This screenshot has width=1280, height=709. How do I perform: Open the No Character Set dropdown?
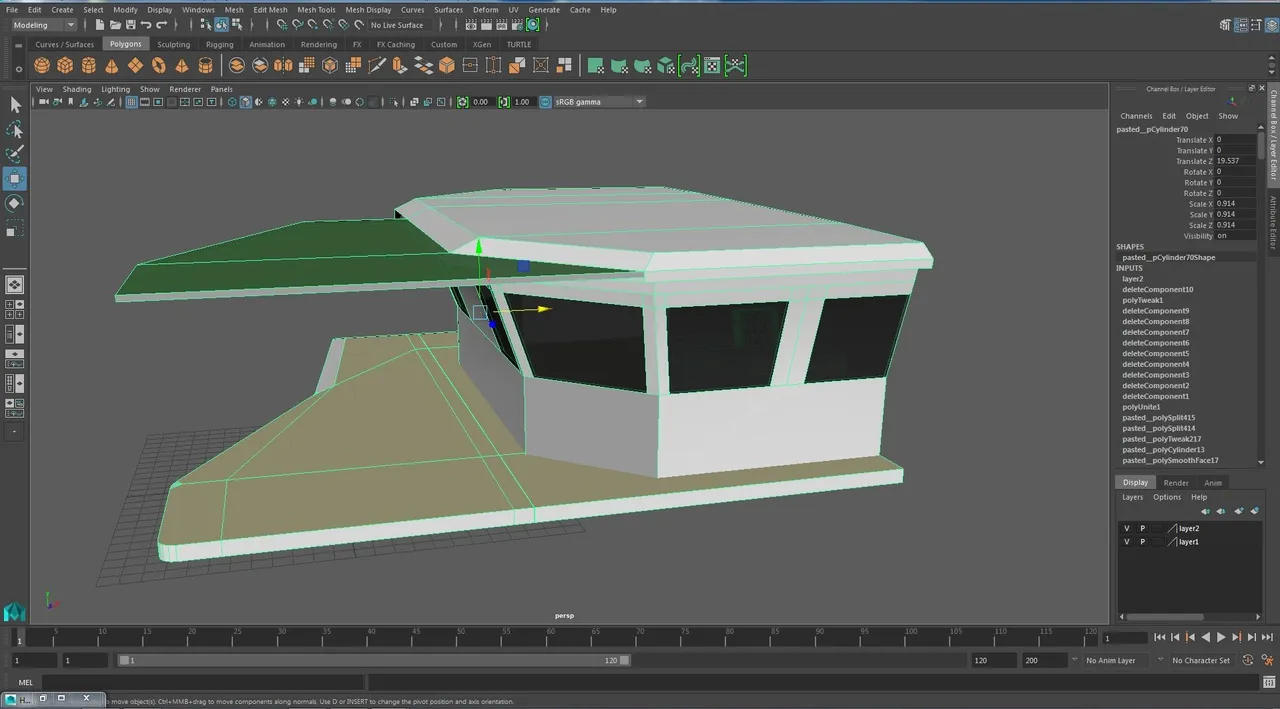tap(1201, 660)
